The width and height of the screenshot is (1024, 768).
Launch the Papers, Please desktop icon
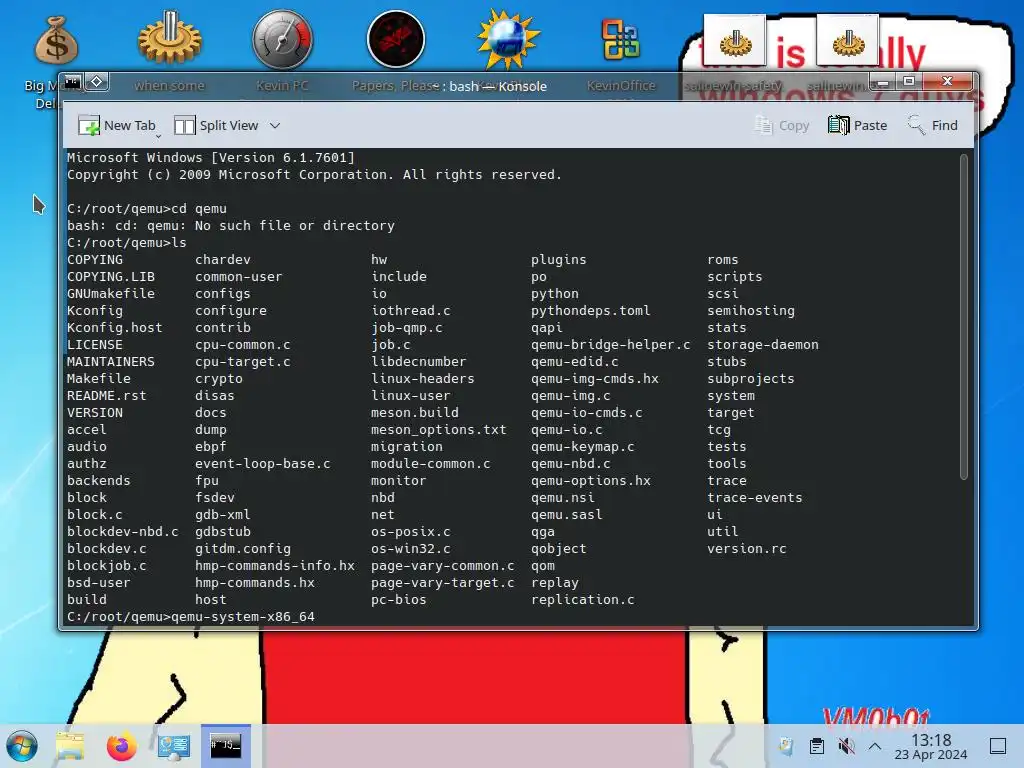[395, 39]
